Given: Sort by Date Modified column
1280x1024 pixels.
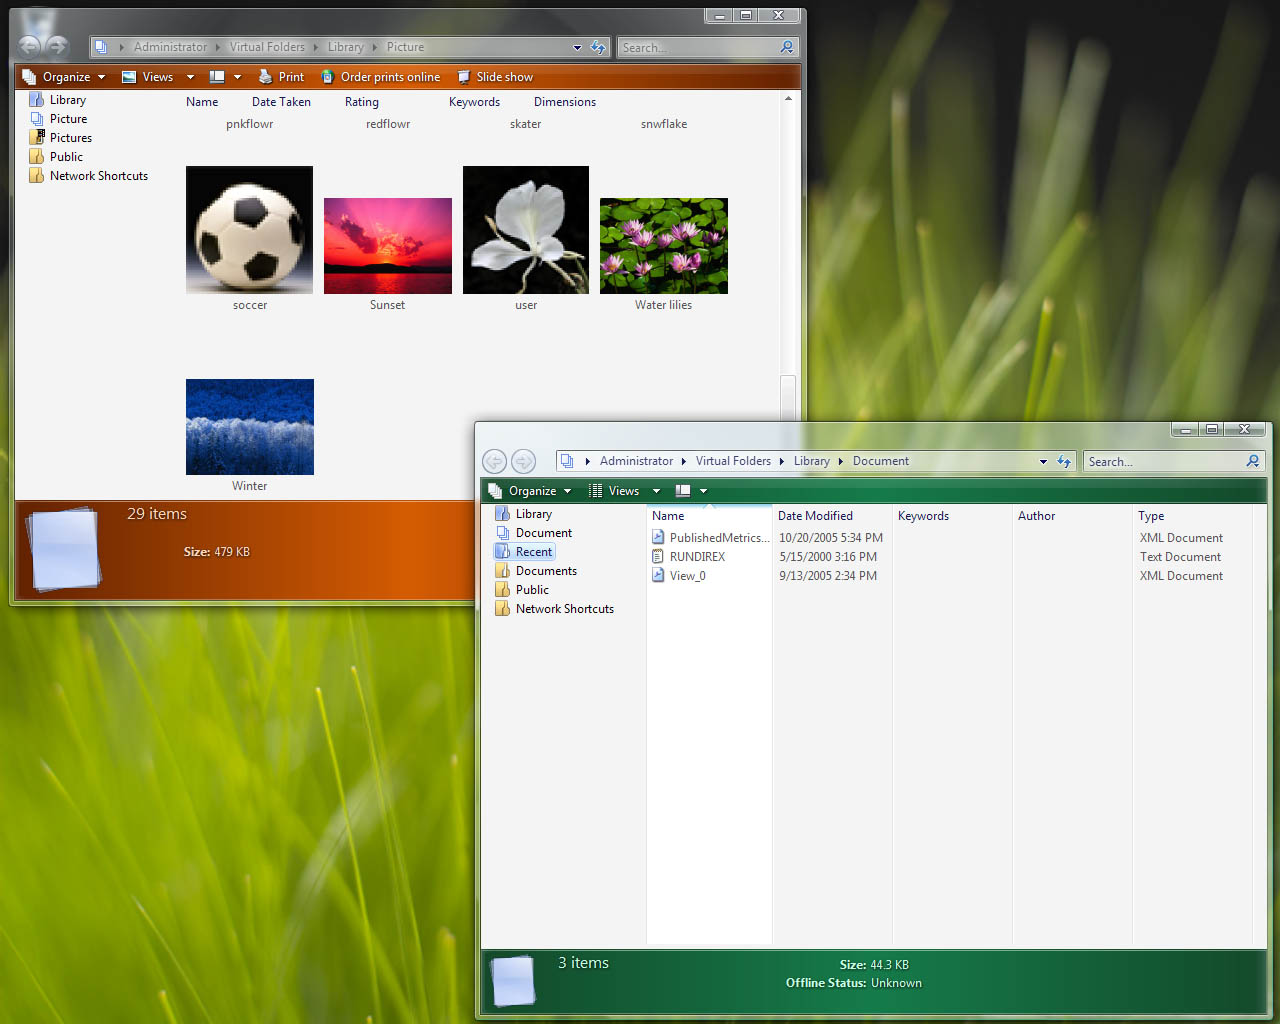Looking at the screenshot, I should (815, 516).
